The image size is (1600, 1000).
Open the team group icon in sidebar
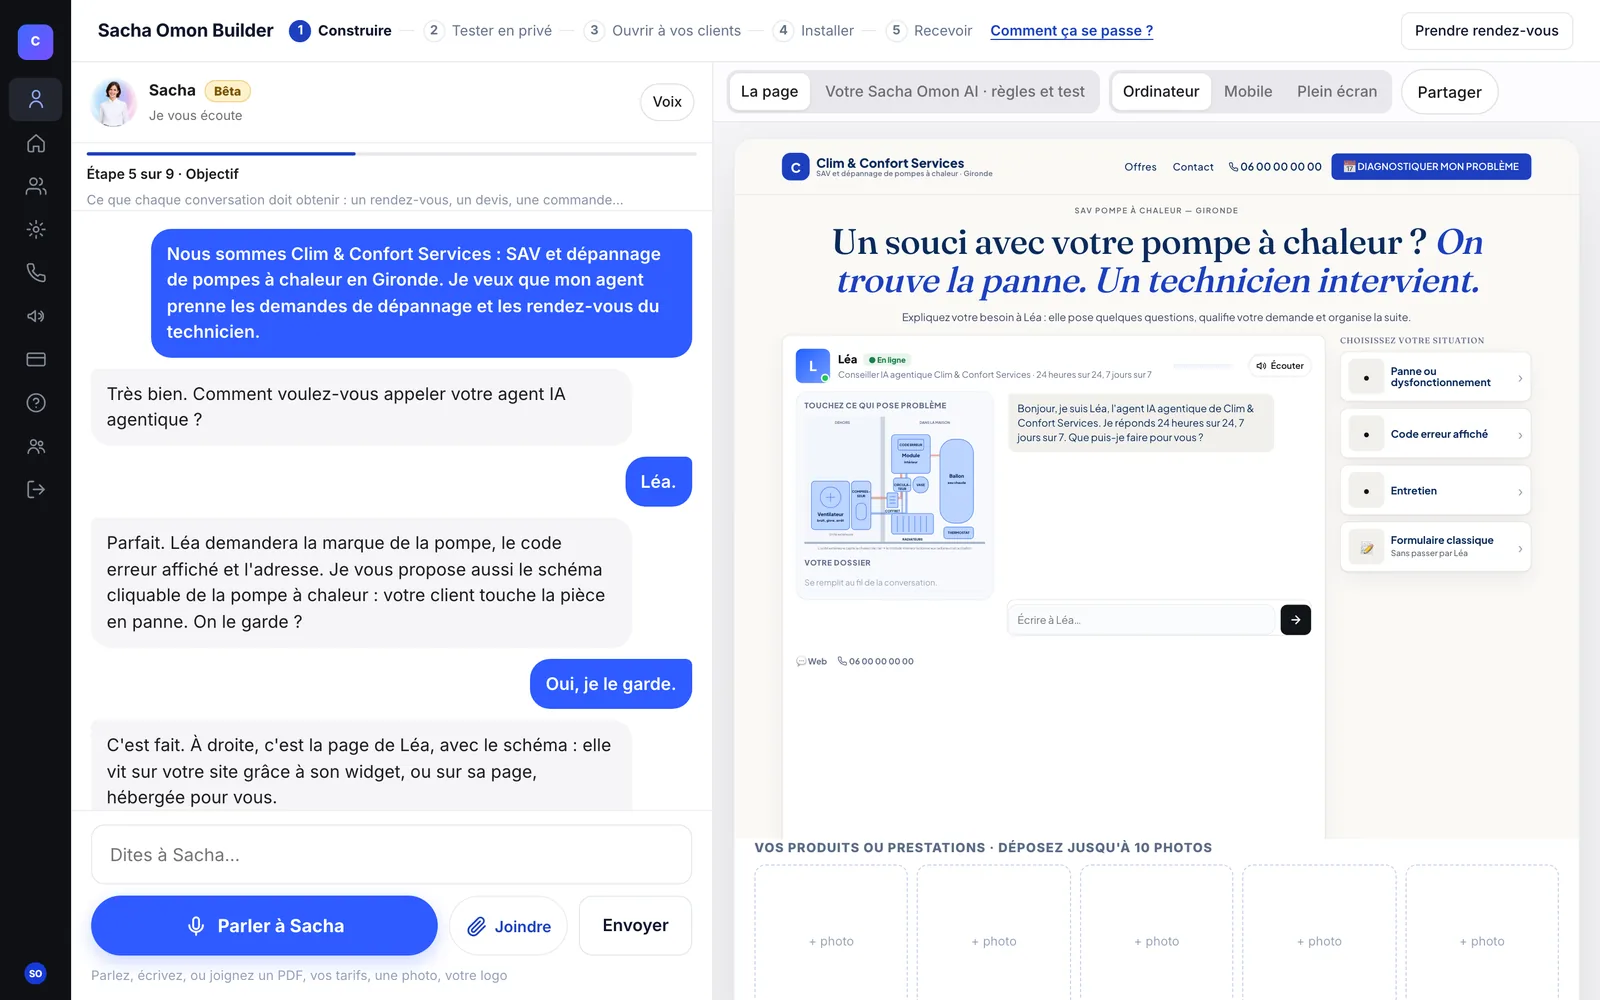(36, 446)
